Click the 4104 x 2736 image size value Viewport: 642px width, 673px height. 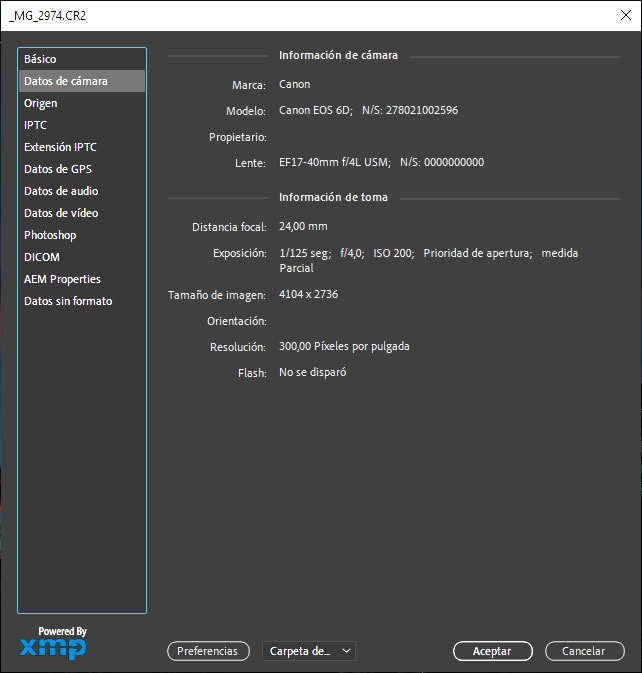[x=309, y=294]
